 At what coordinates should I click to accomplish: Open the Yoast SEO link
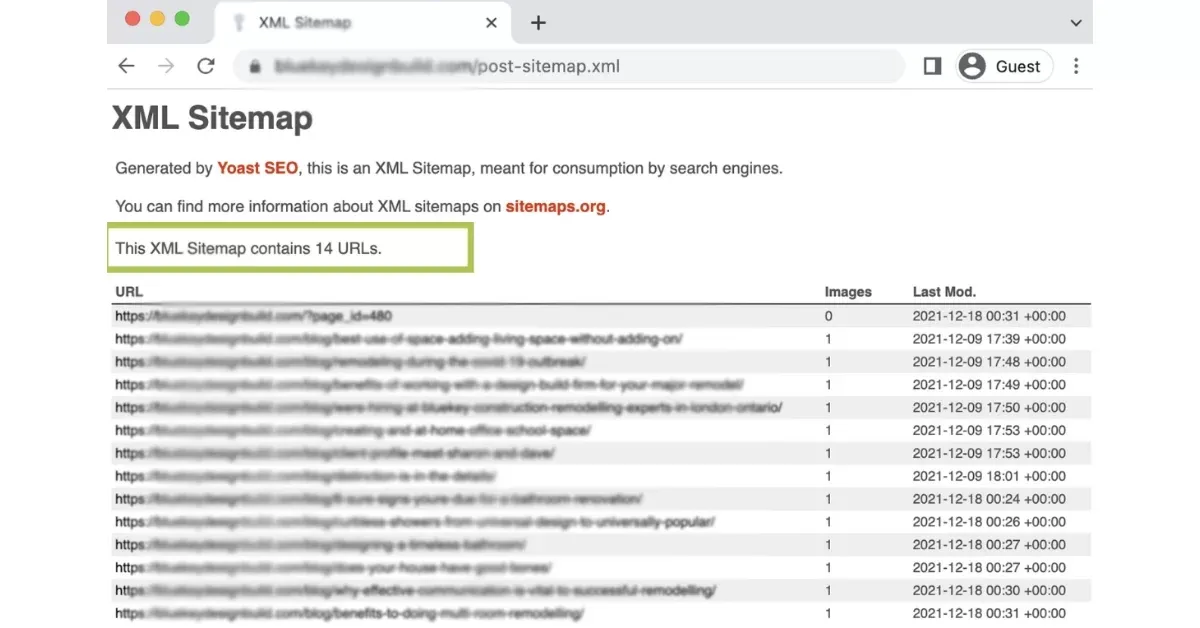[x=257, y=168]
